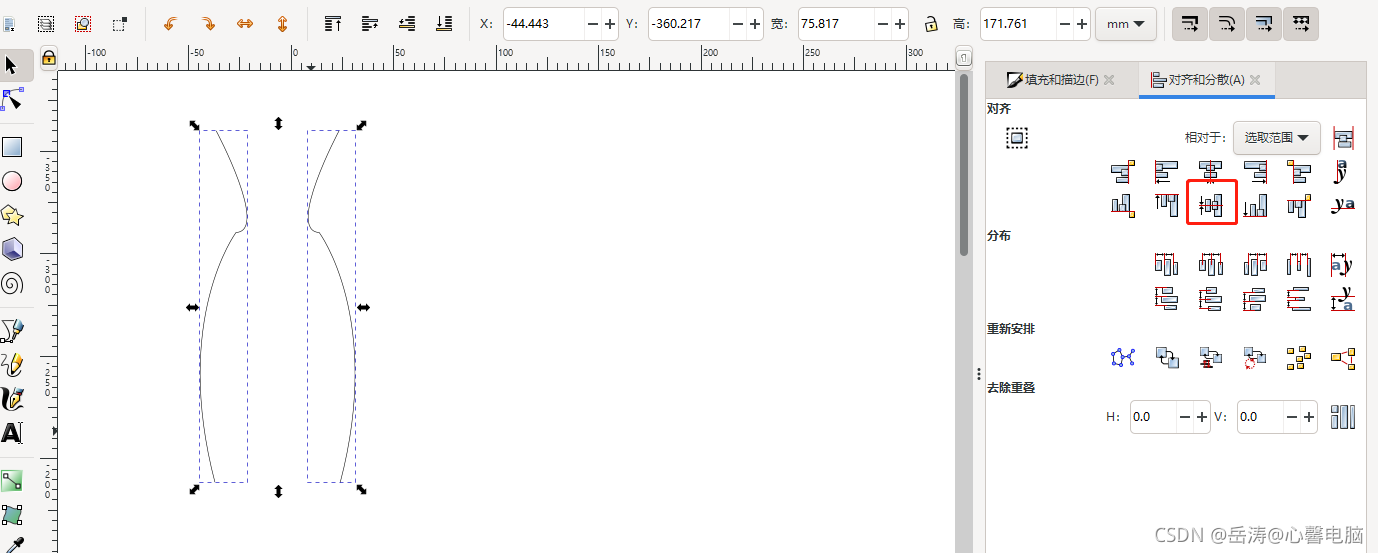Toggle the guides lock above ruler

tap(48, 58)
